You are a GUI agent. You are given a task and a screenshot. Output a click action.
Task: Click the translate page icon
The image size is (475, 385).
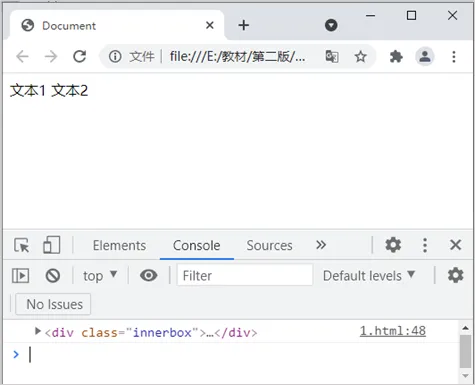[x=332, y=56]
